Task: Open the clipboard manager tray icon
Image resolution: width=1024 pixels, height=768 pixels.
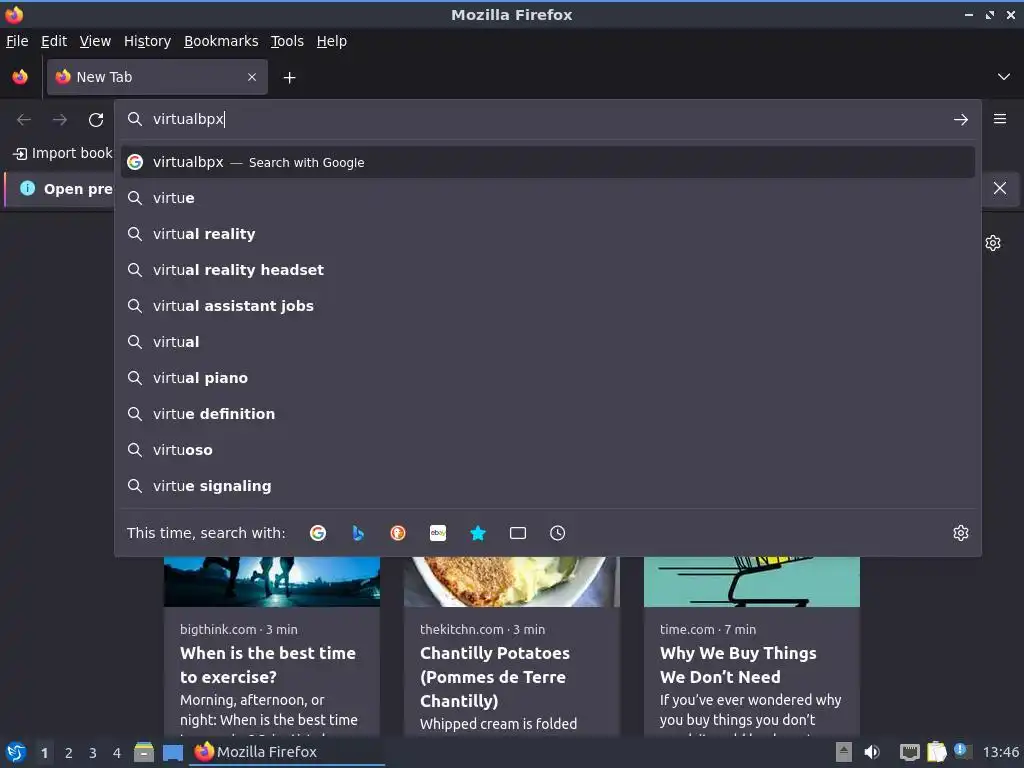Action: 936,752
